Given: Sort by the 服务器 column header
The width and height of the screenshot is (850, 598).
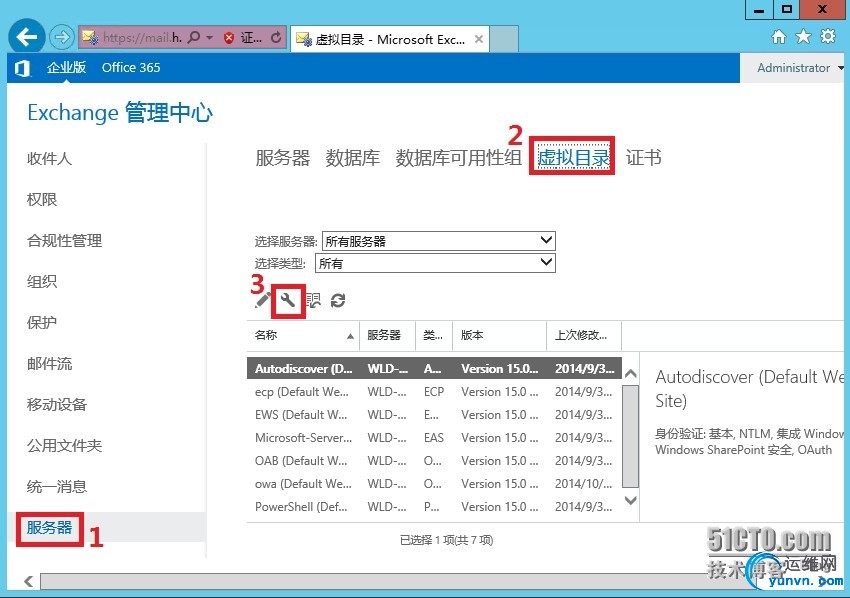Looking at the screenshot, I should pyautogui.click(x=388, y=335).
